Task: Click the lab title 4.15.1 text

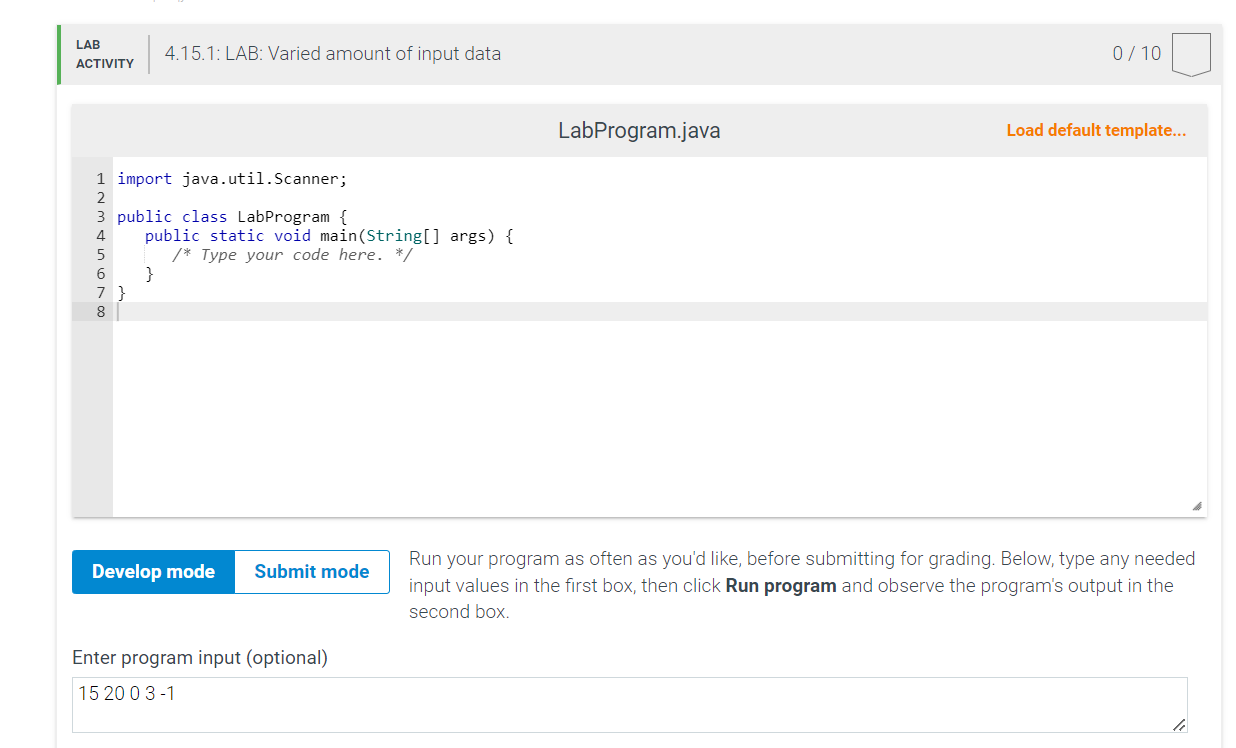Action: click(x=332, y=54)
